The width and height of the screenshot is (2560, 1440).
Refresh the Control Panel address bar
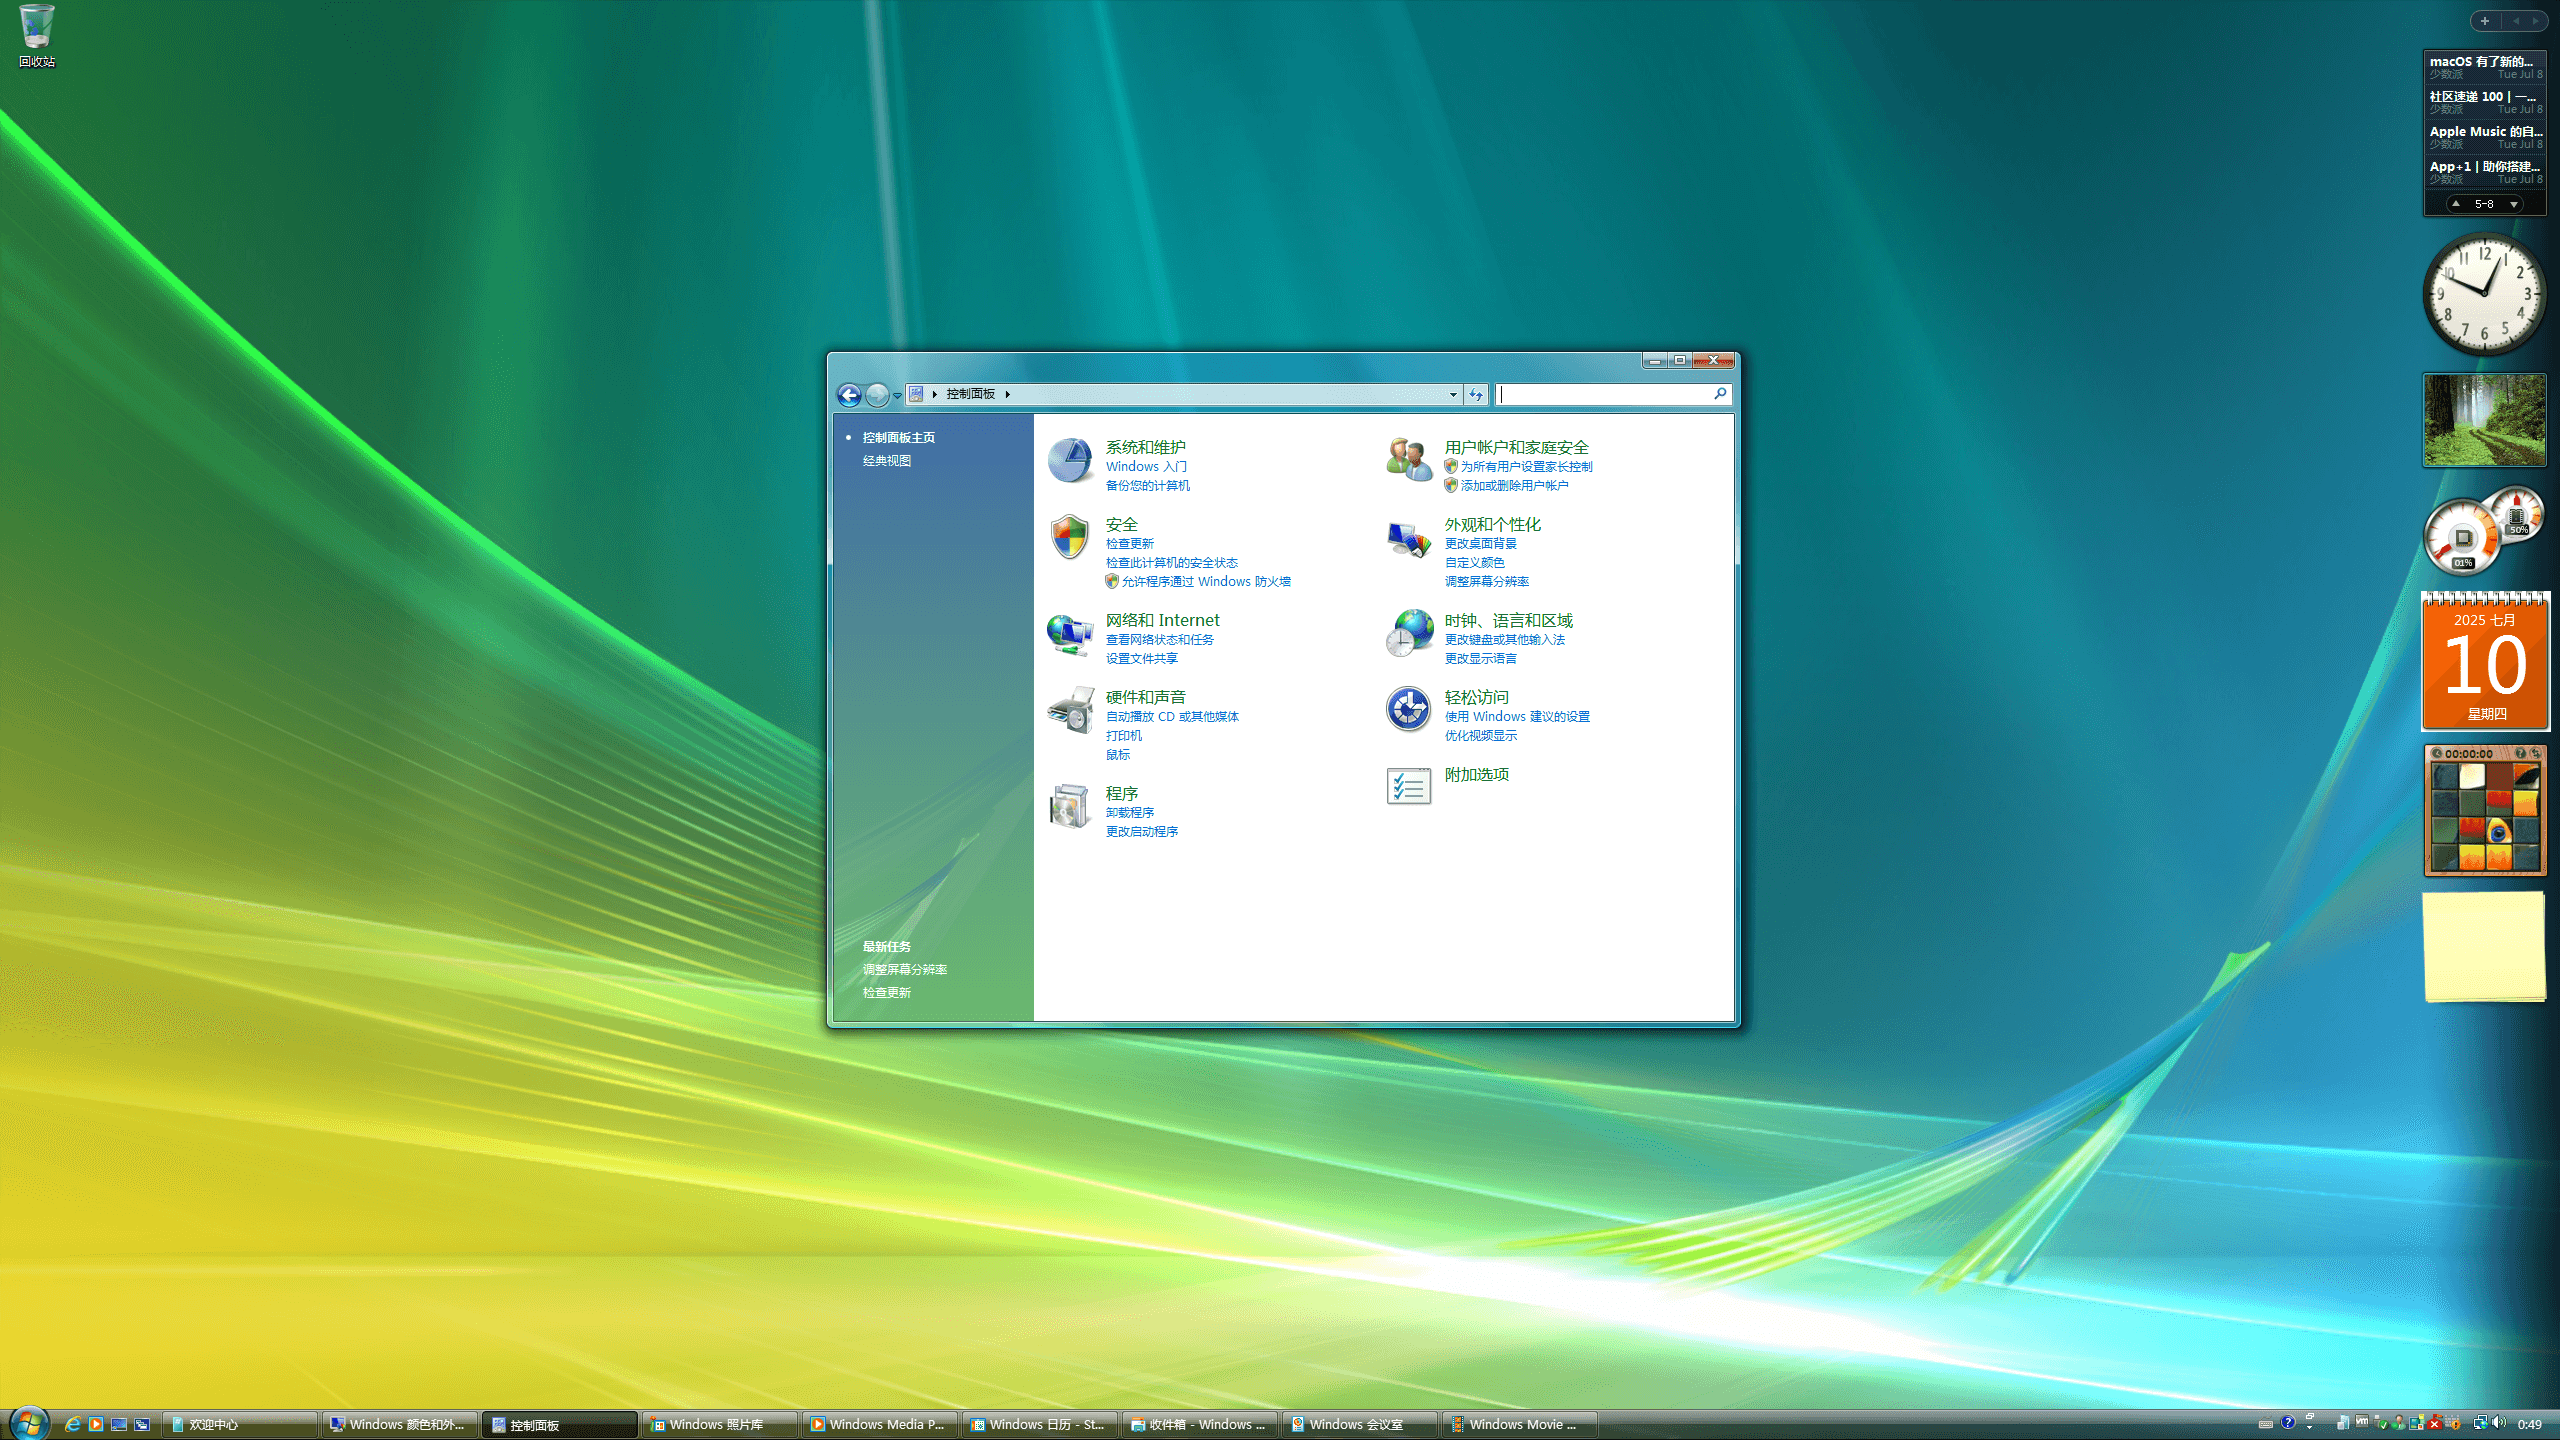[x=1476, y=394]
